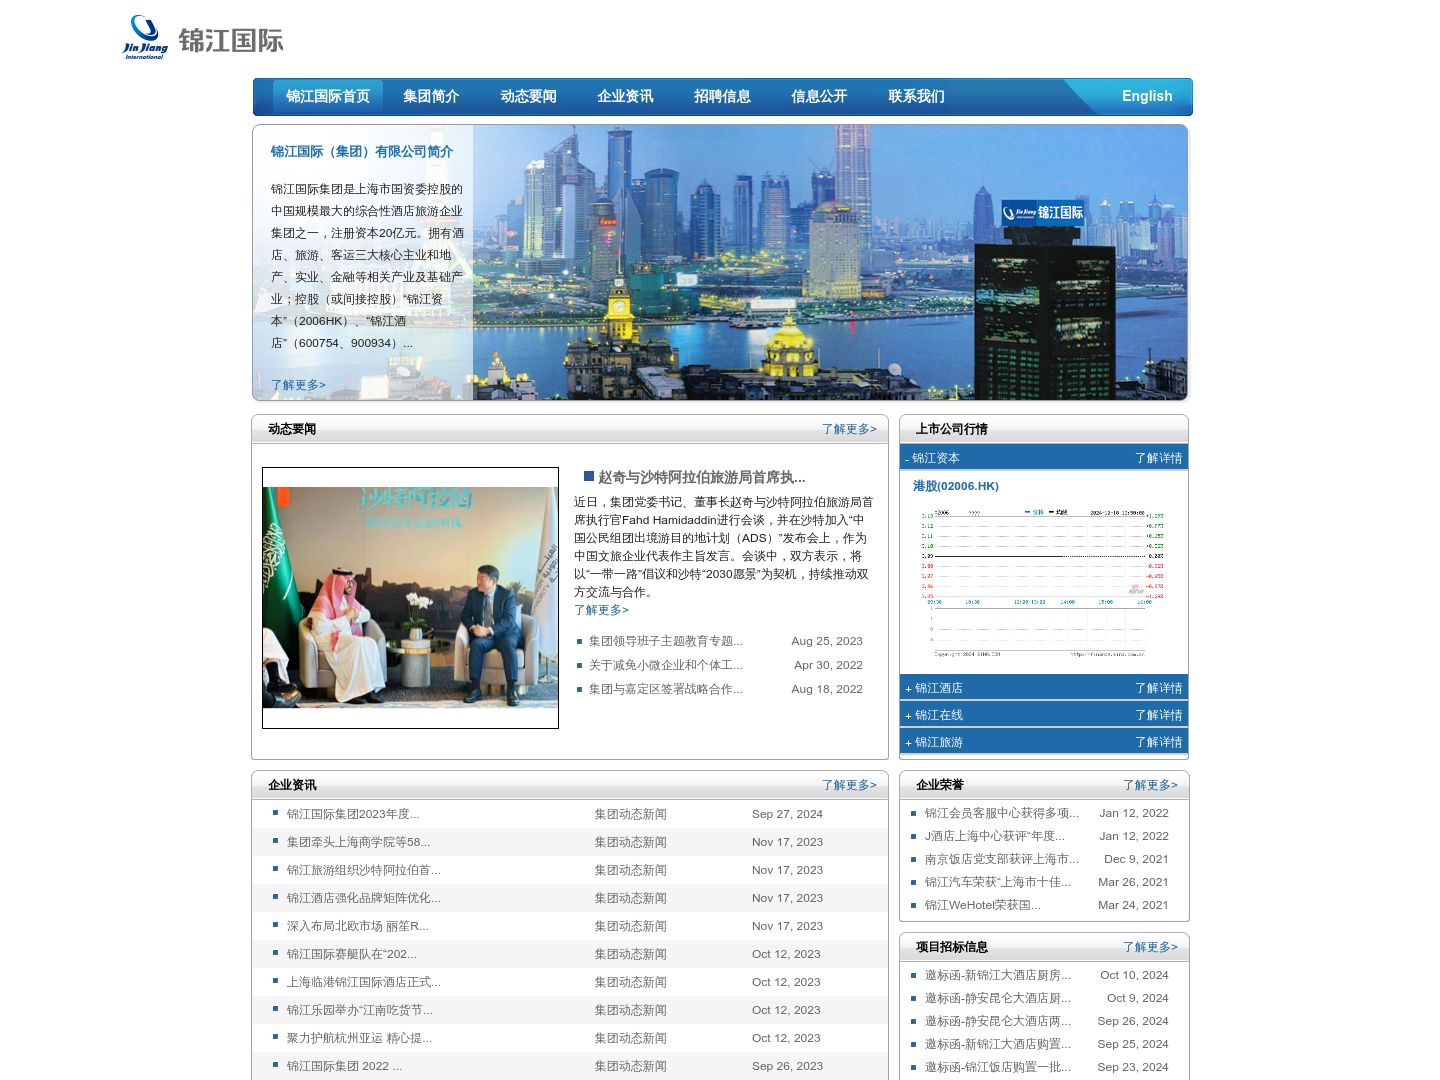Click the date Aug 25, 2023
This screenshot has width=1440, height=1080.
tap(827, 641)
